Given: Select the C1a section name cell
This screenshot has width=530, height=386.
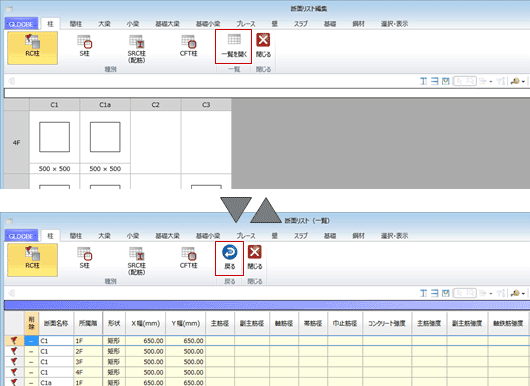Looking at the screenshot, I should point(56,382).
